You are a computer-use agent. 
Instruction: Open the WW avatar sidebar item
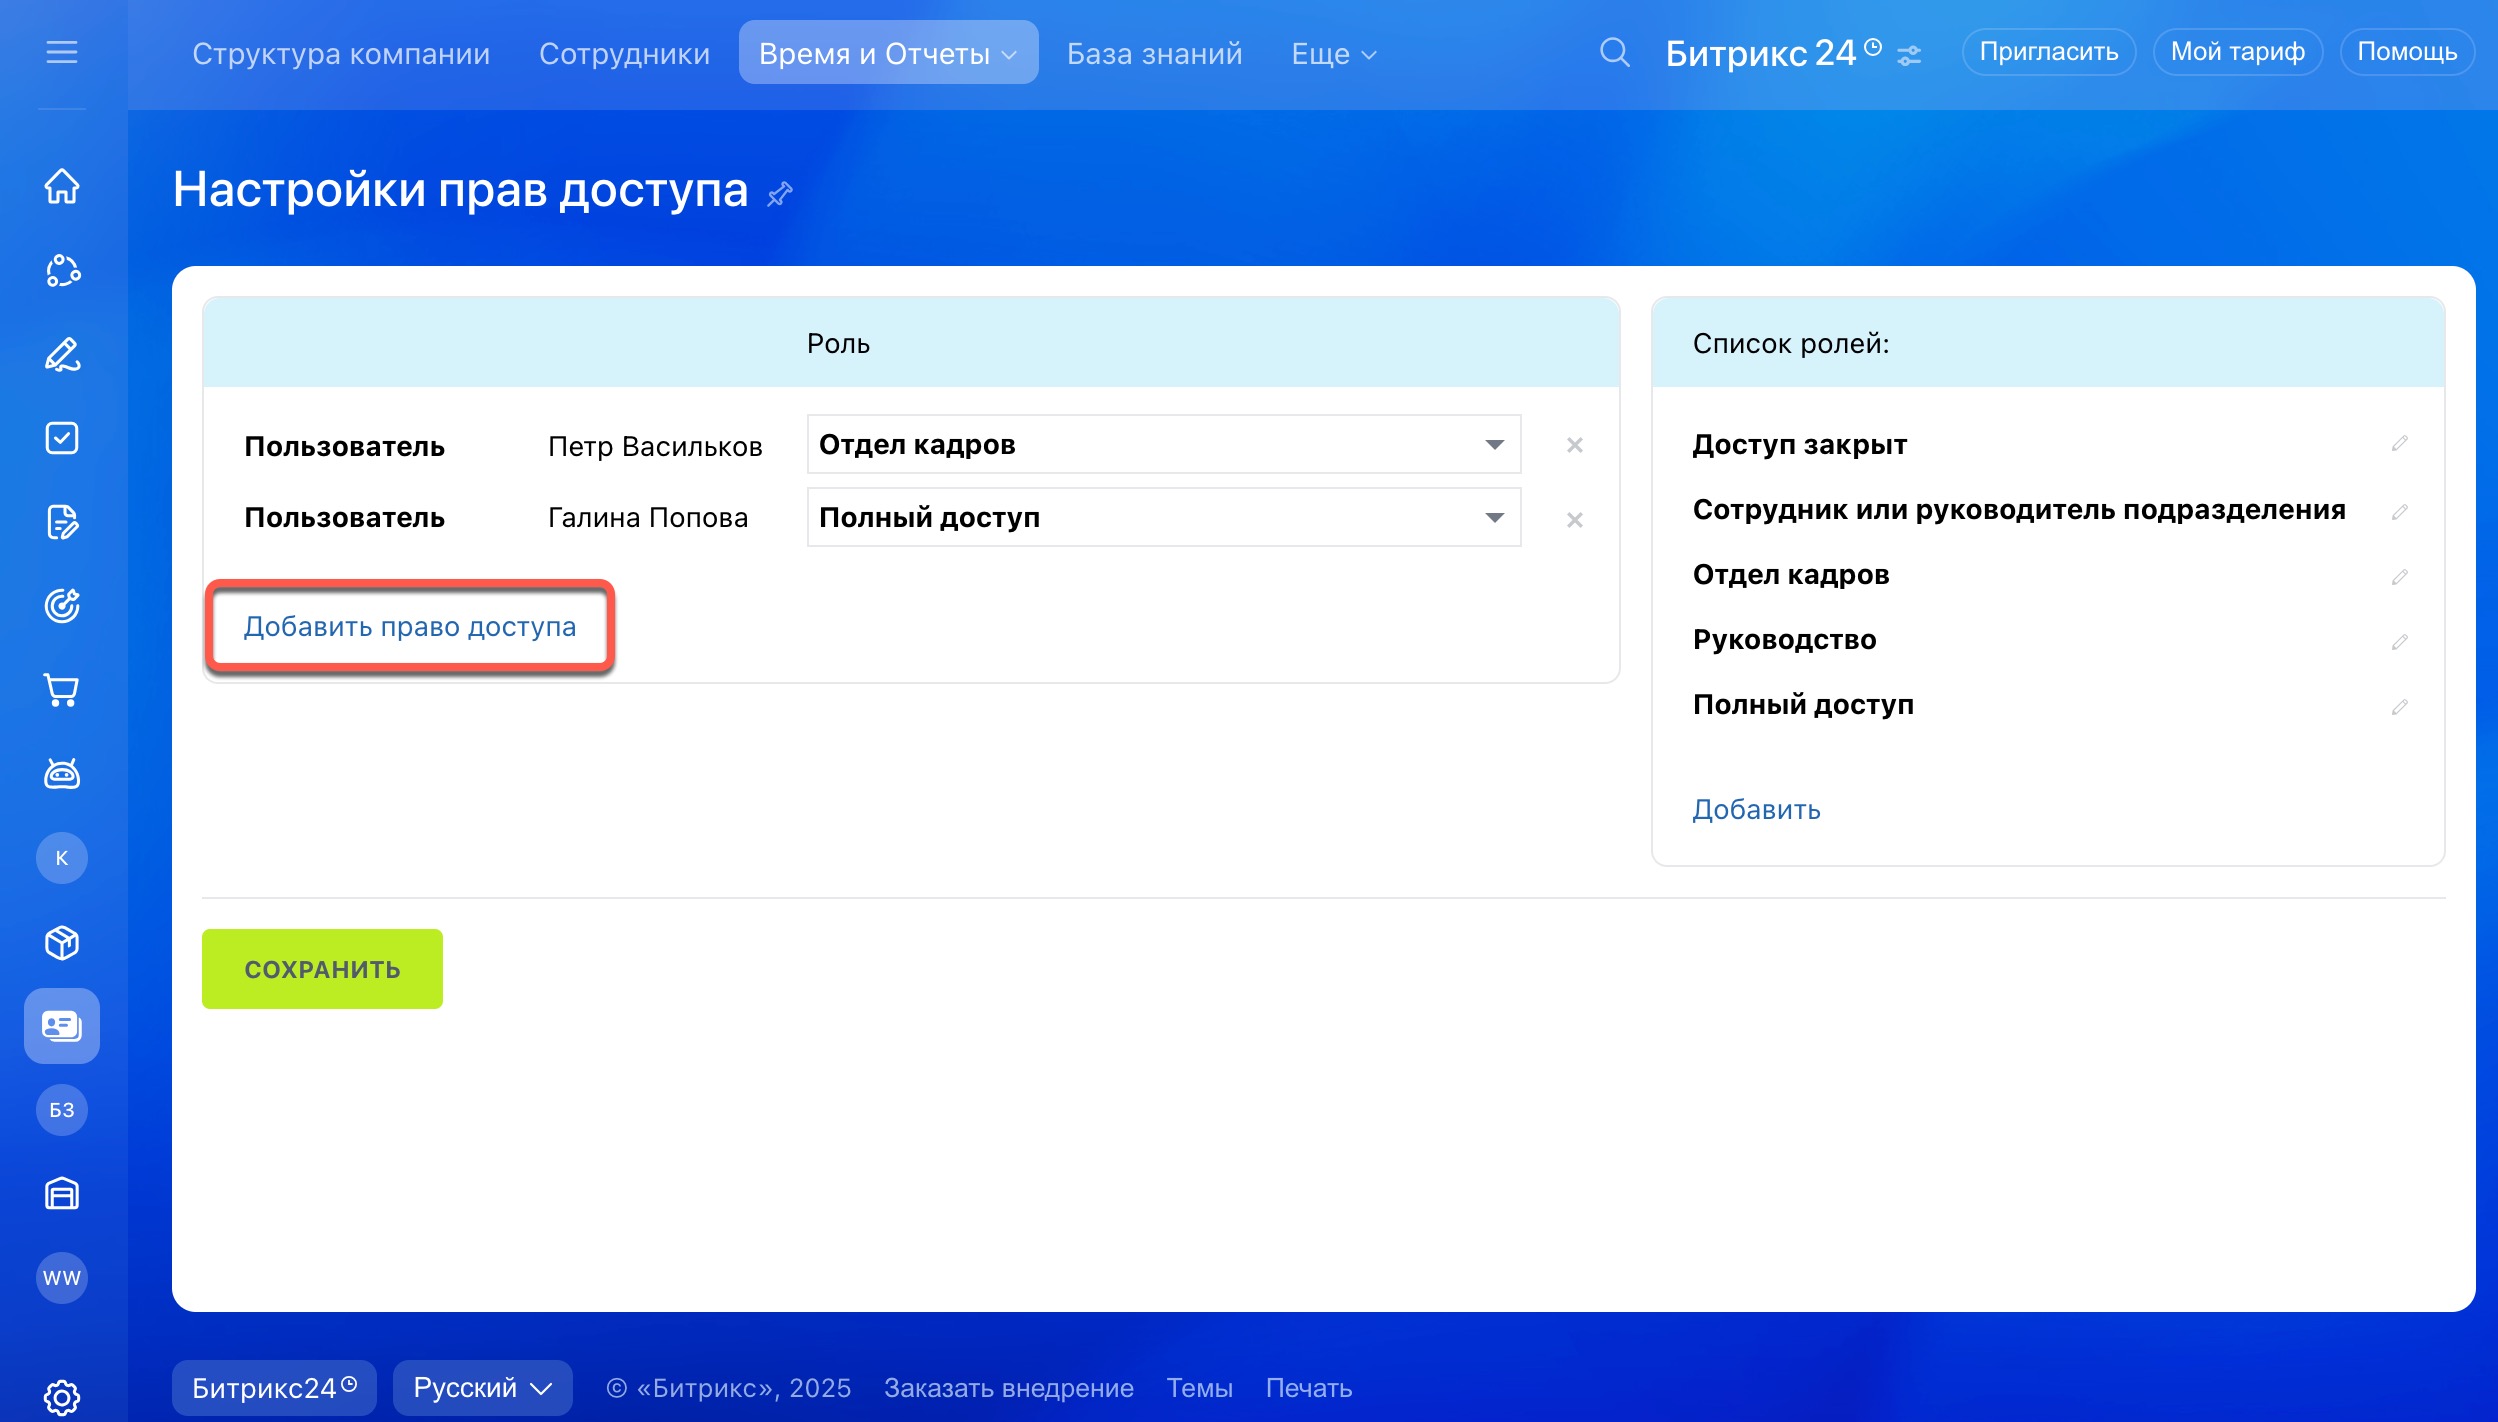[x=62, y=1278]
